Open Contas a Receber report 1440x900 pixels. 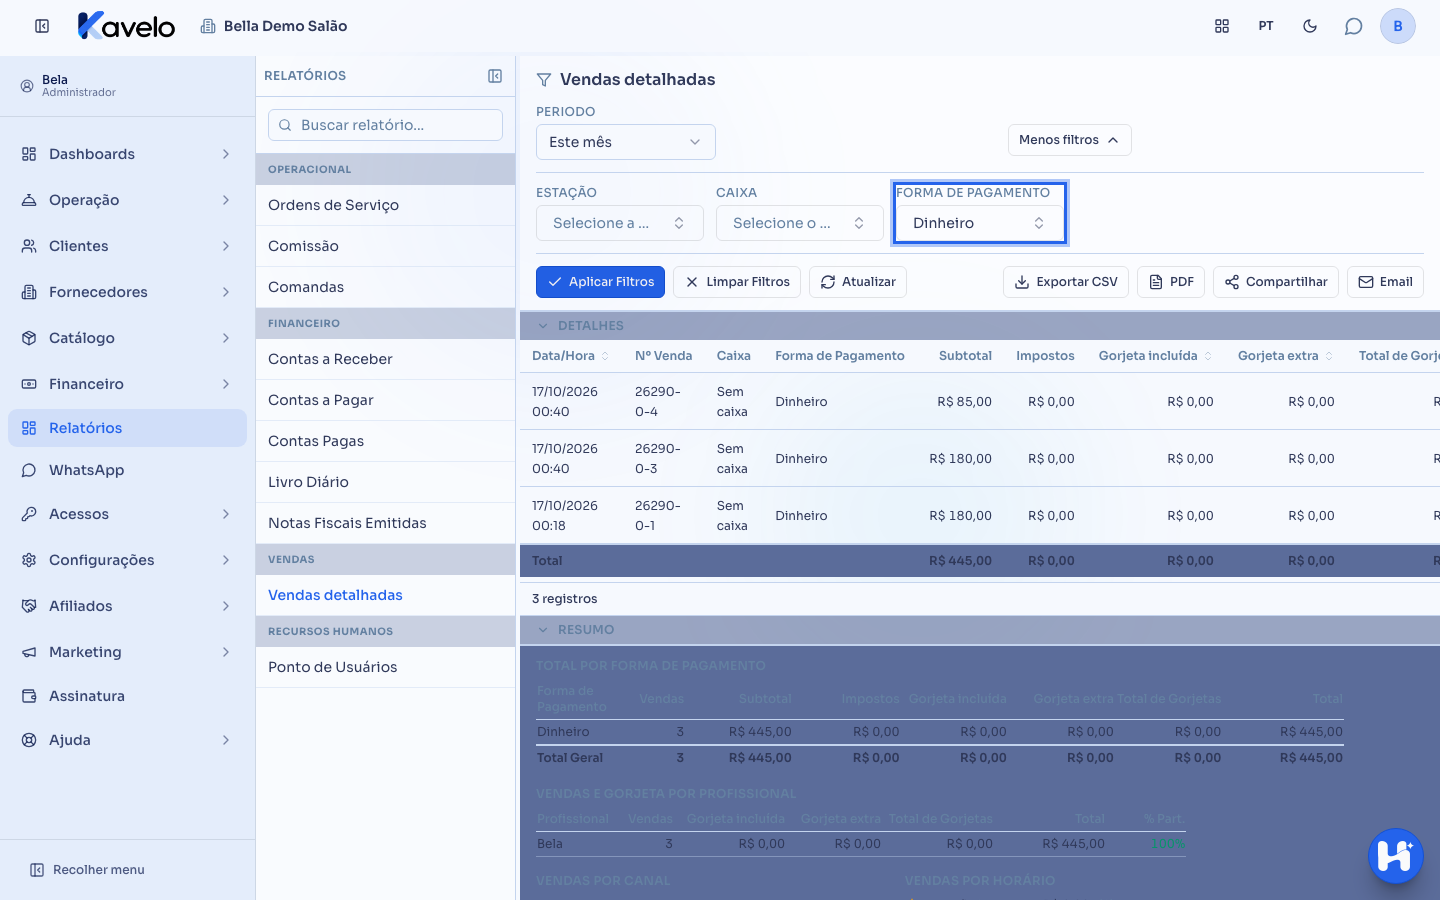385,359
